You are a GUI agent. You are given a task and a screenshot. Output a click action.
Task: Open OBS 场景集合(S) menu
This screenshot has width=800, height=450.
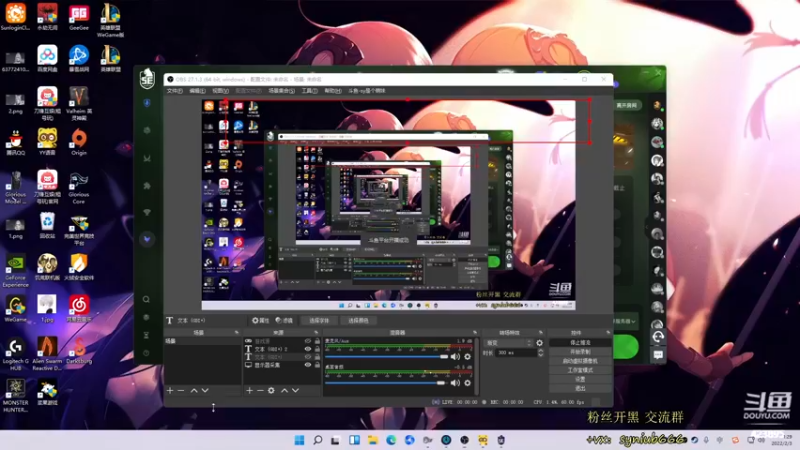point(282,91)
